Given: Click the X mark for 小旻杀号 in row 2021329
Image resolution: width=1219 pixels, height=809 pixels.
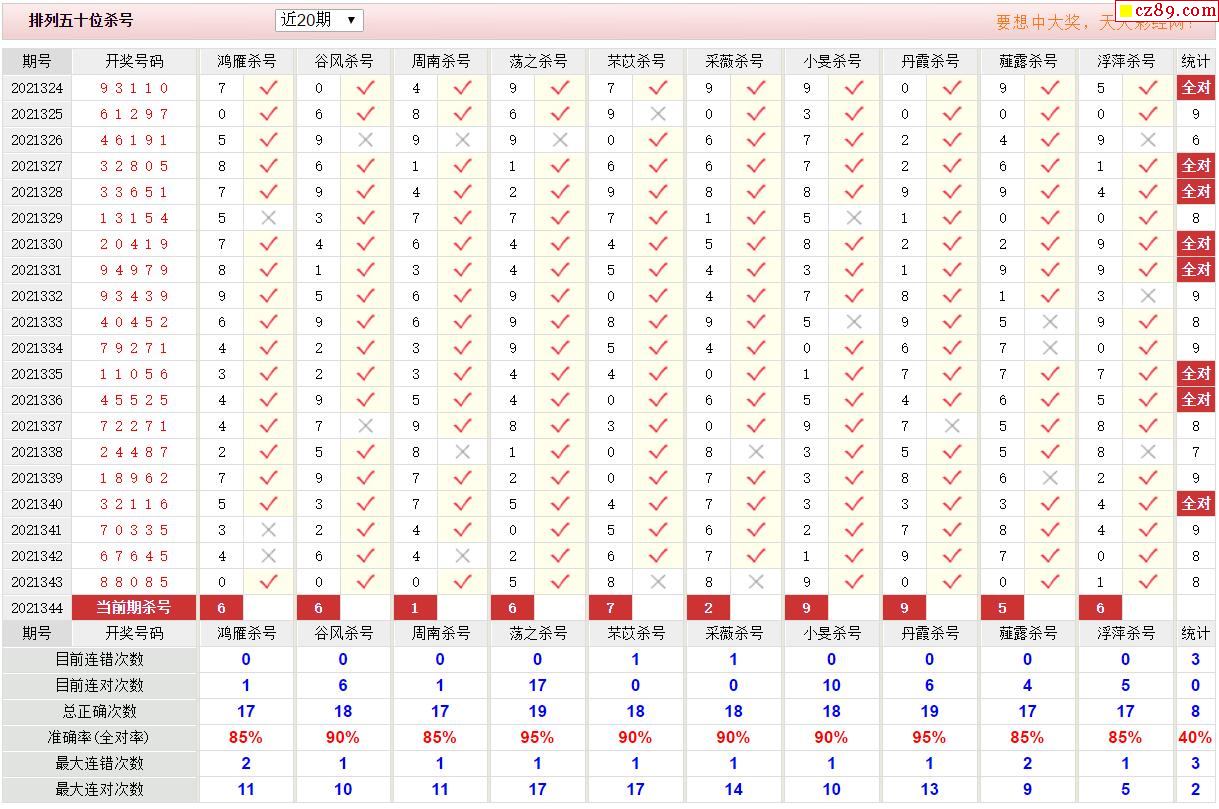Looking at the screenshot, I should tap(853, 218).
